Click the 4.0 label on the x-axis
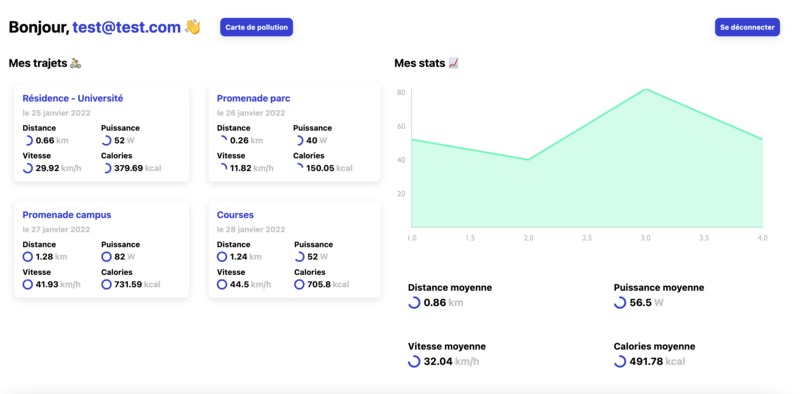The image size is (806, 394). (763, 238)
